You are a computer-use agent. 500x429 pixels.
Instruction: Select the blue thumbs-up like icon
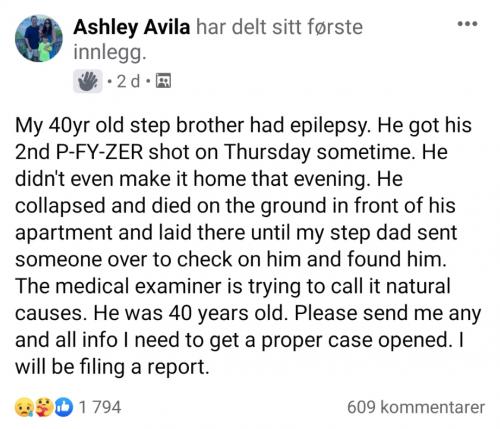point(64,407)
